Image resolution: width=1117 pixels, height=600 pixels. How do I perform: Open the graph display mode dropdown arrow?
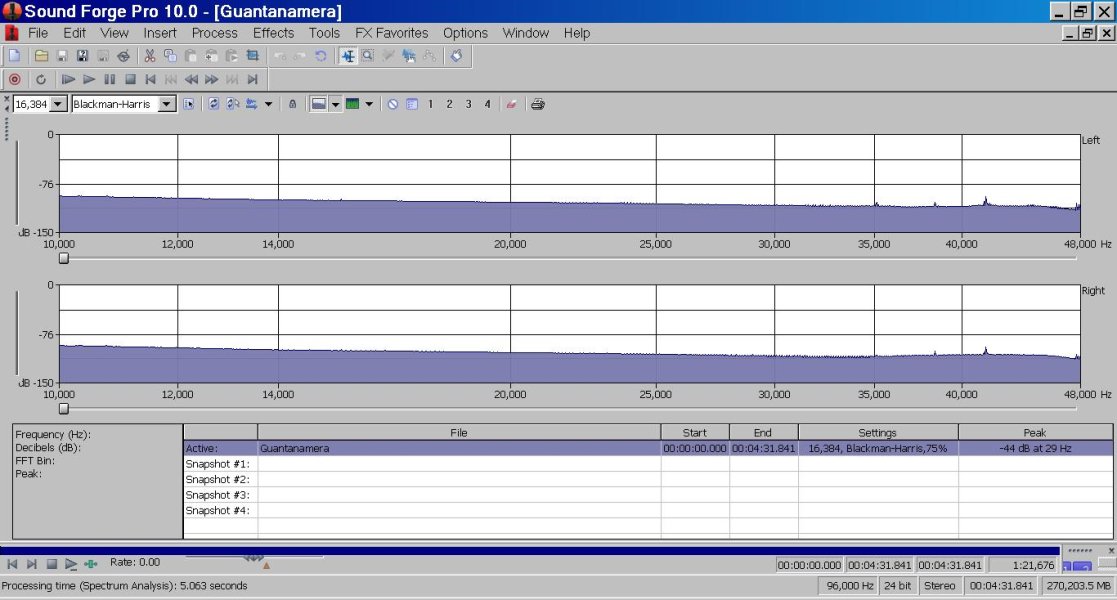(336, 104)
